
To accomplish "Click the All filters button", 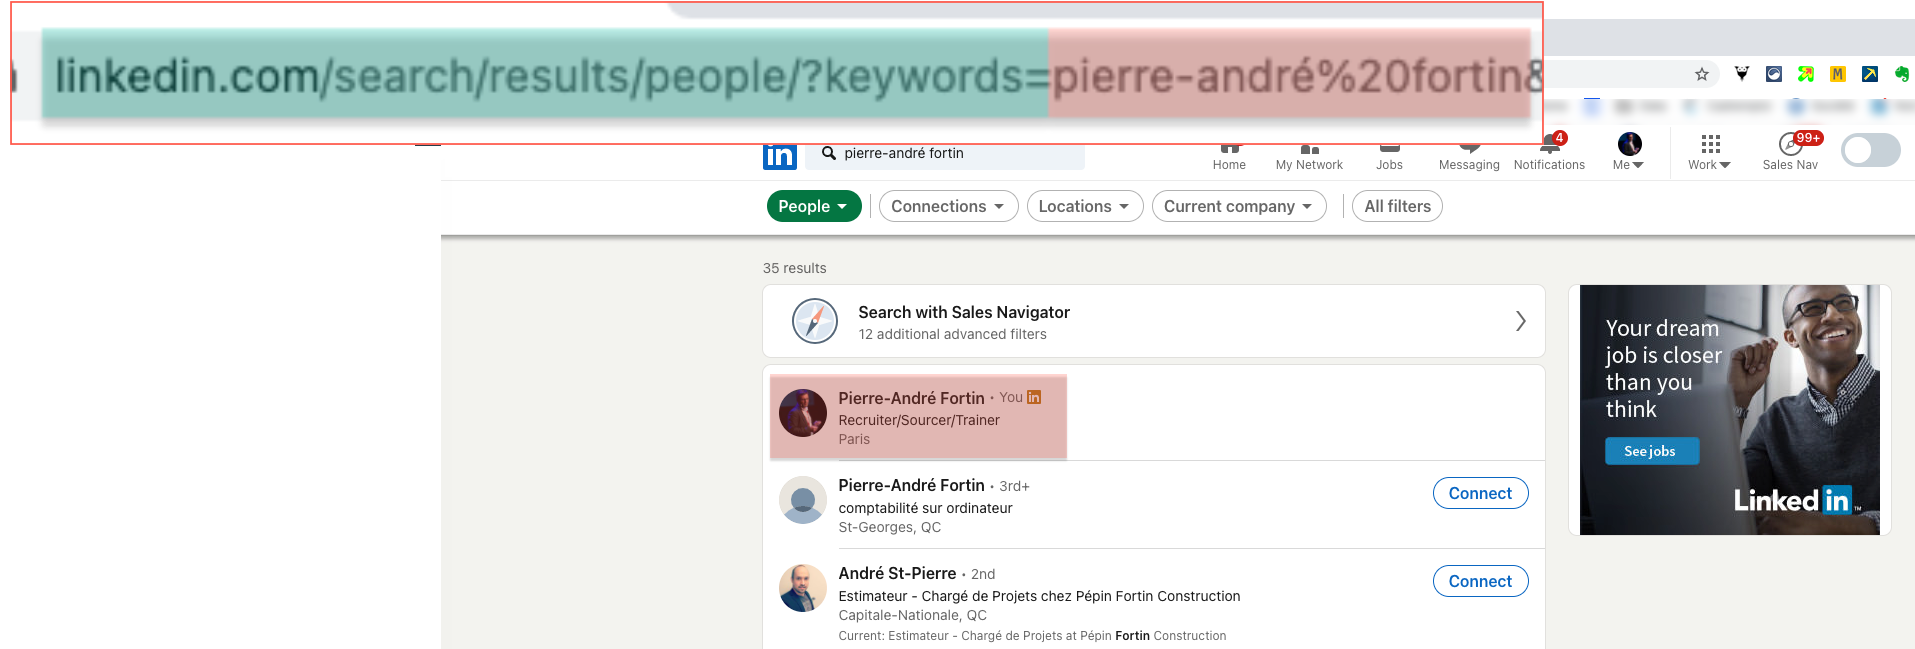I will (1397, 206).
